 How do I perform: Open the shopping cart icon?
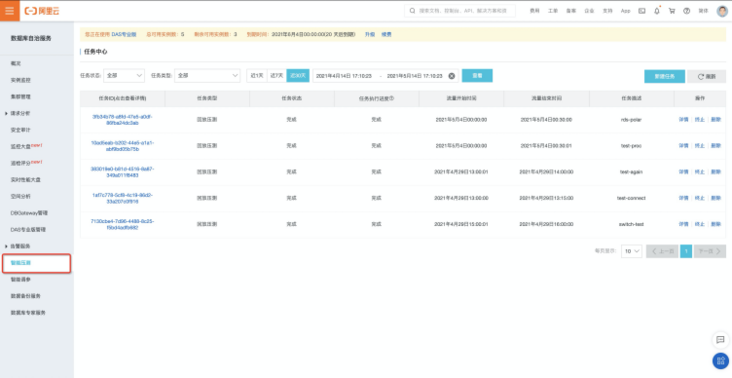pyautogui.click(x=672, y=11)
